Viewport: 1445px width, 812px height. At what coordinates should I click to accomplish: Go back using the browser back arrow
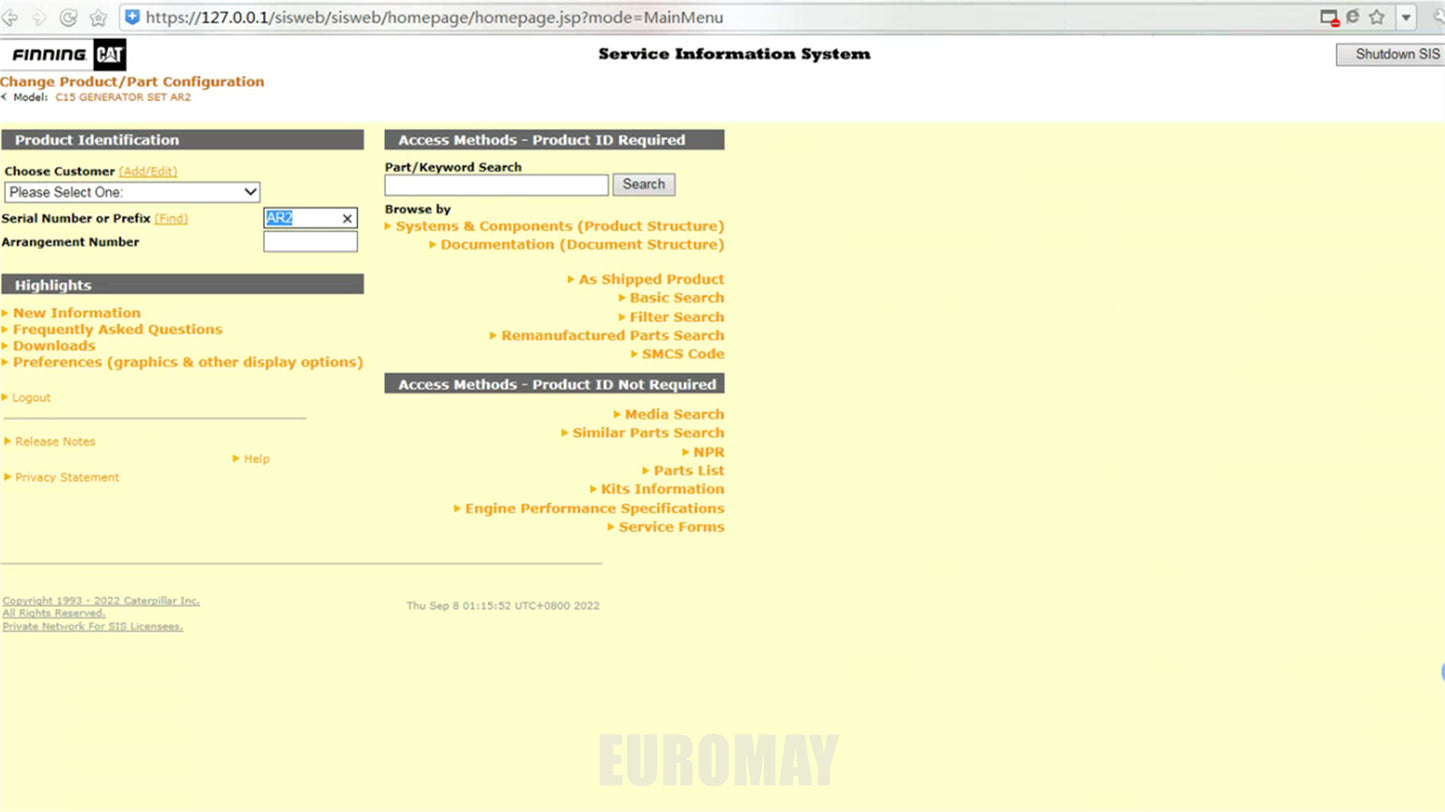tap(10, 18)
